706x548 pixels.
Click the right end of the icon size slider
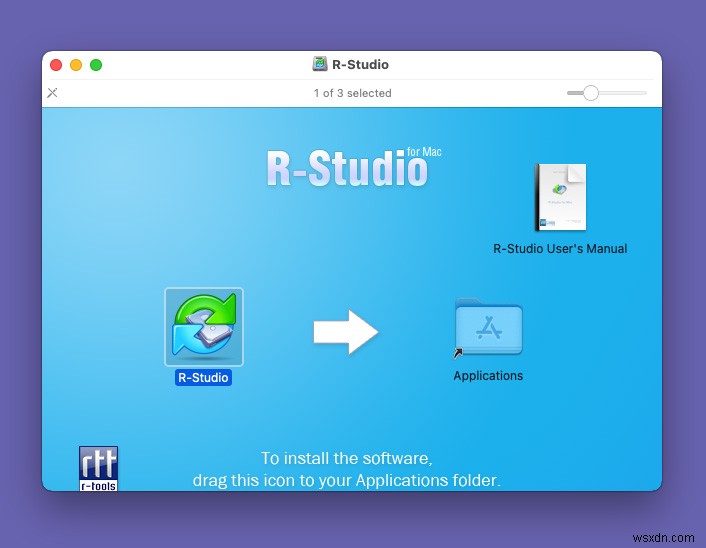[x=644, y=93]
